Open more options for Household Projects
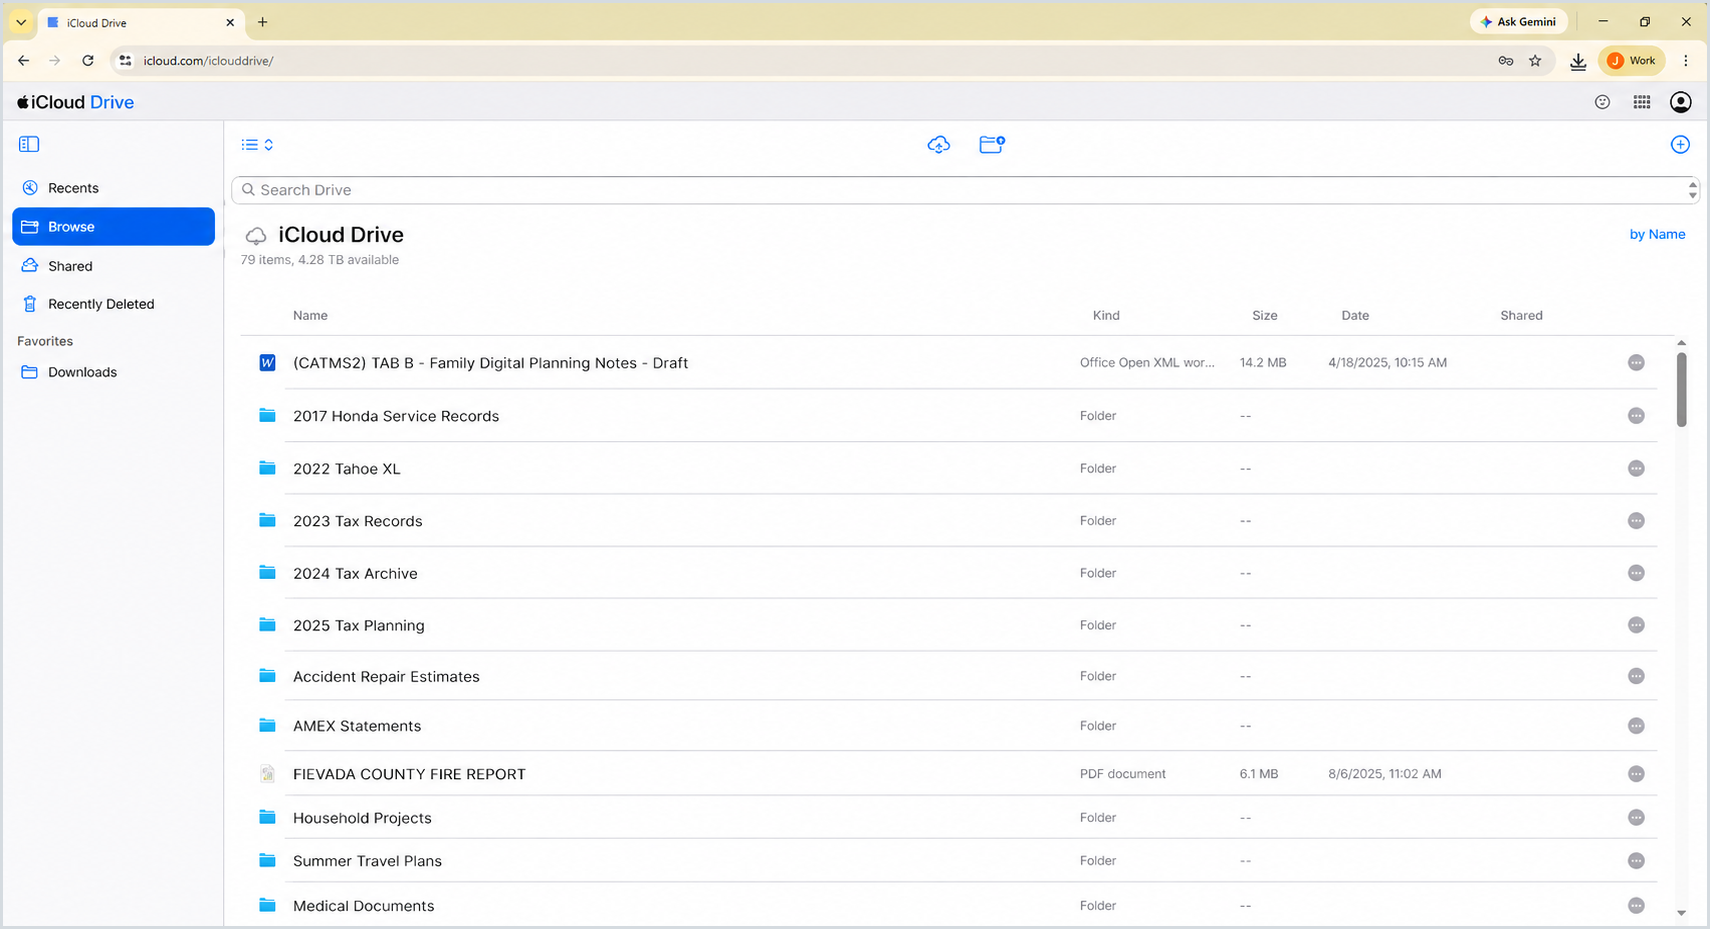Viewport: 1710px width, 929px height. [1636, 818]
